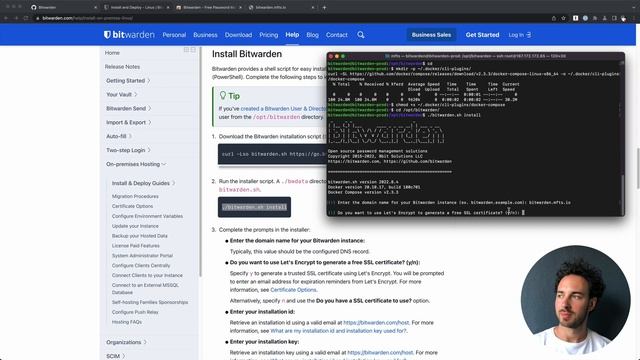Open installation id and key explanation link

click(338, 331)
